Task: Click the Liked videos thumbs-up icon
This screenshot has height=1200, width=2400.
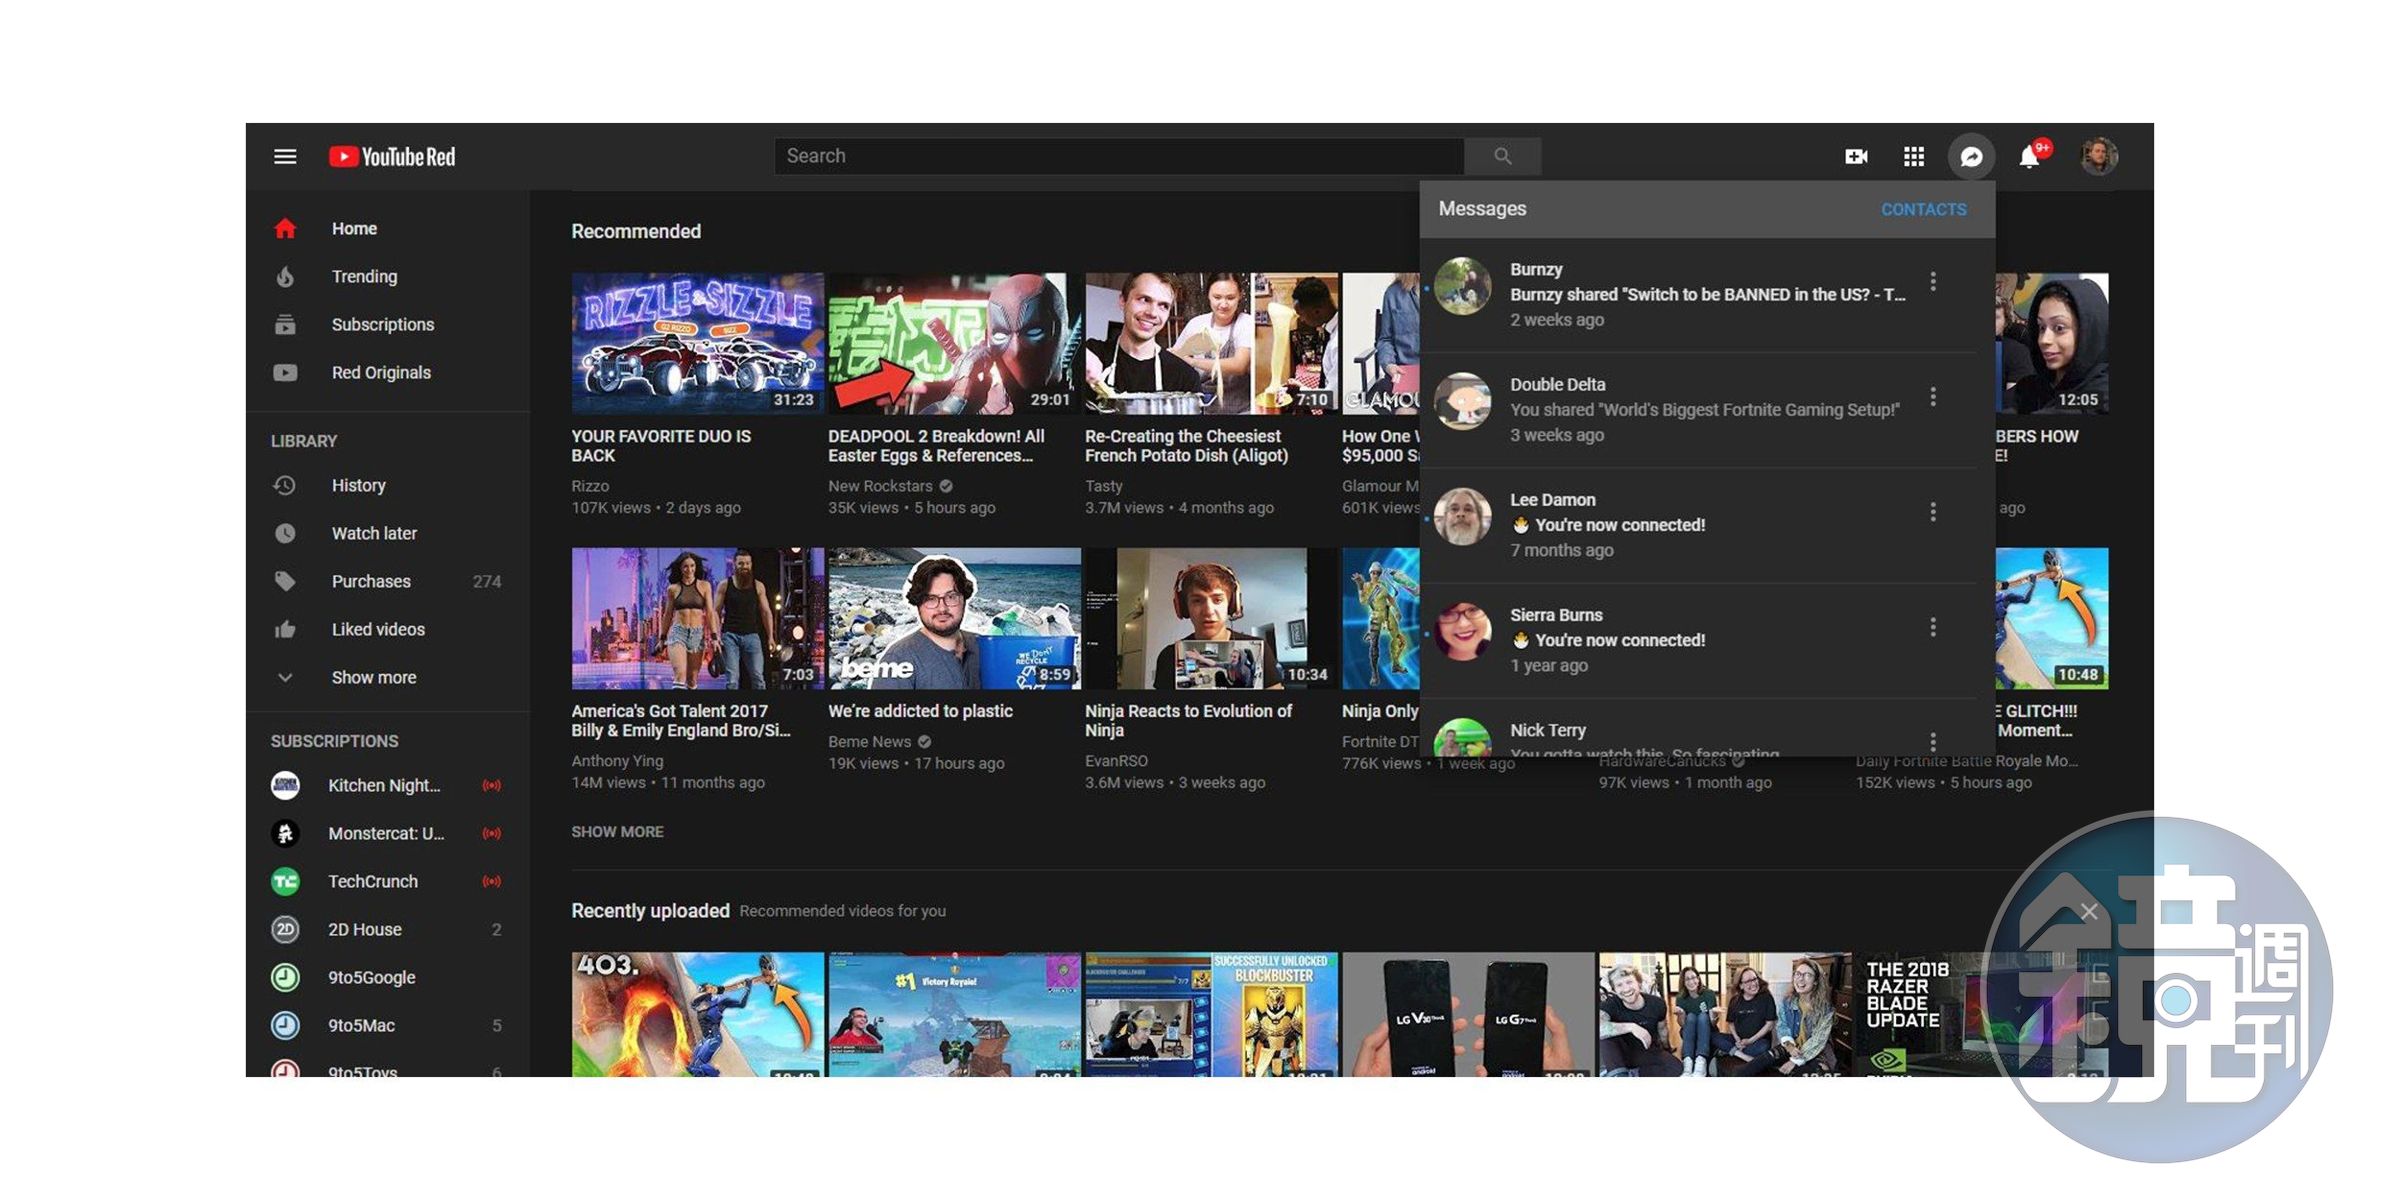Action: (285, 629)
